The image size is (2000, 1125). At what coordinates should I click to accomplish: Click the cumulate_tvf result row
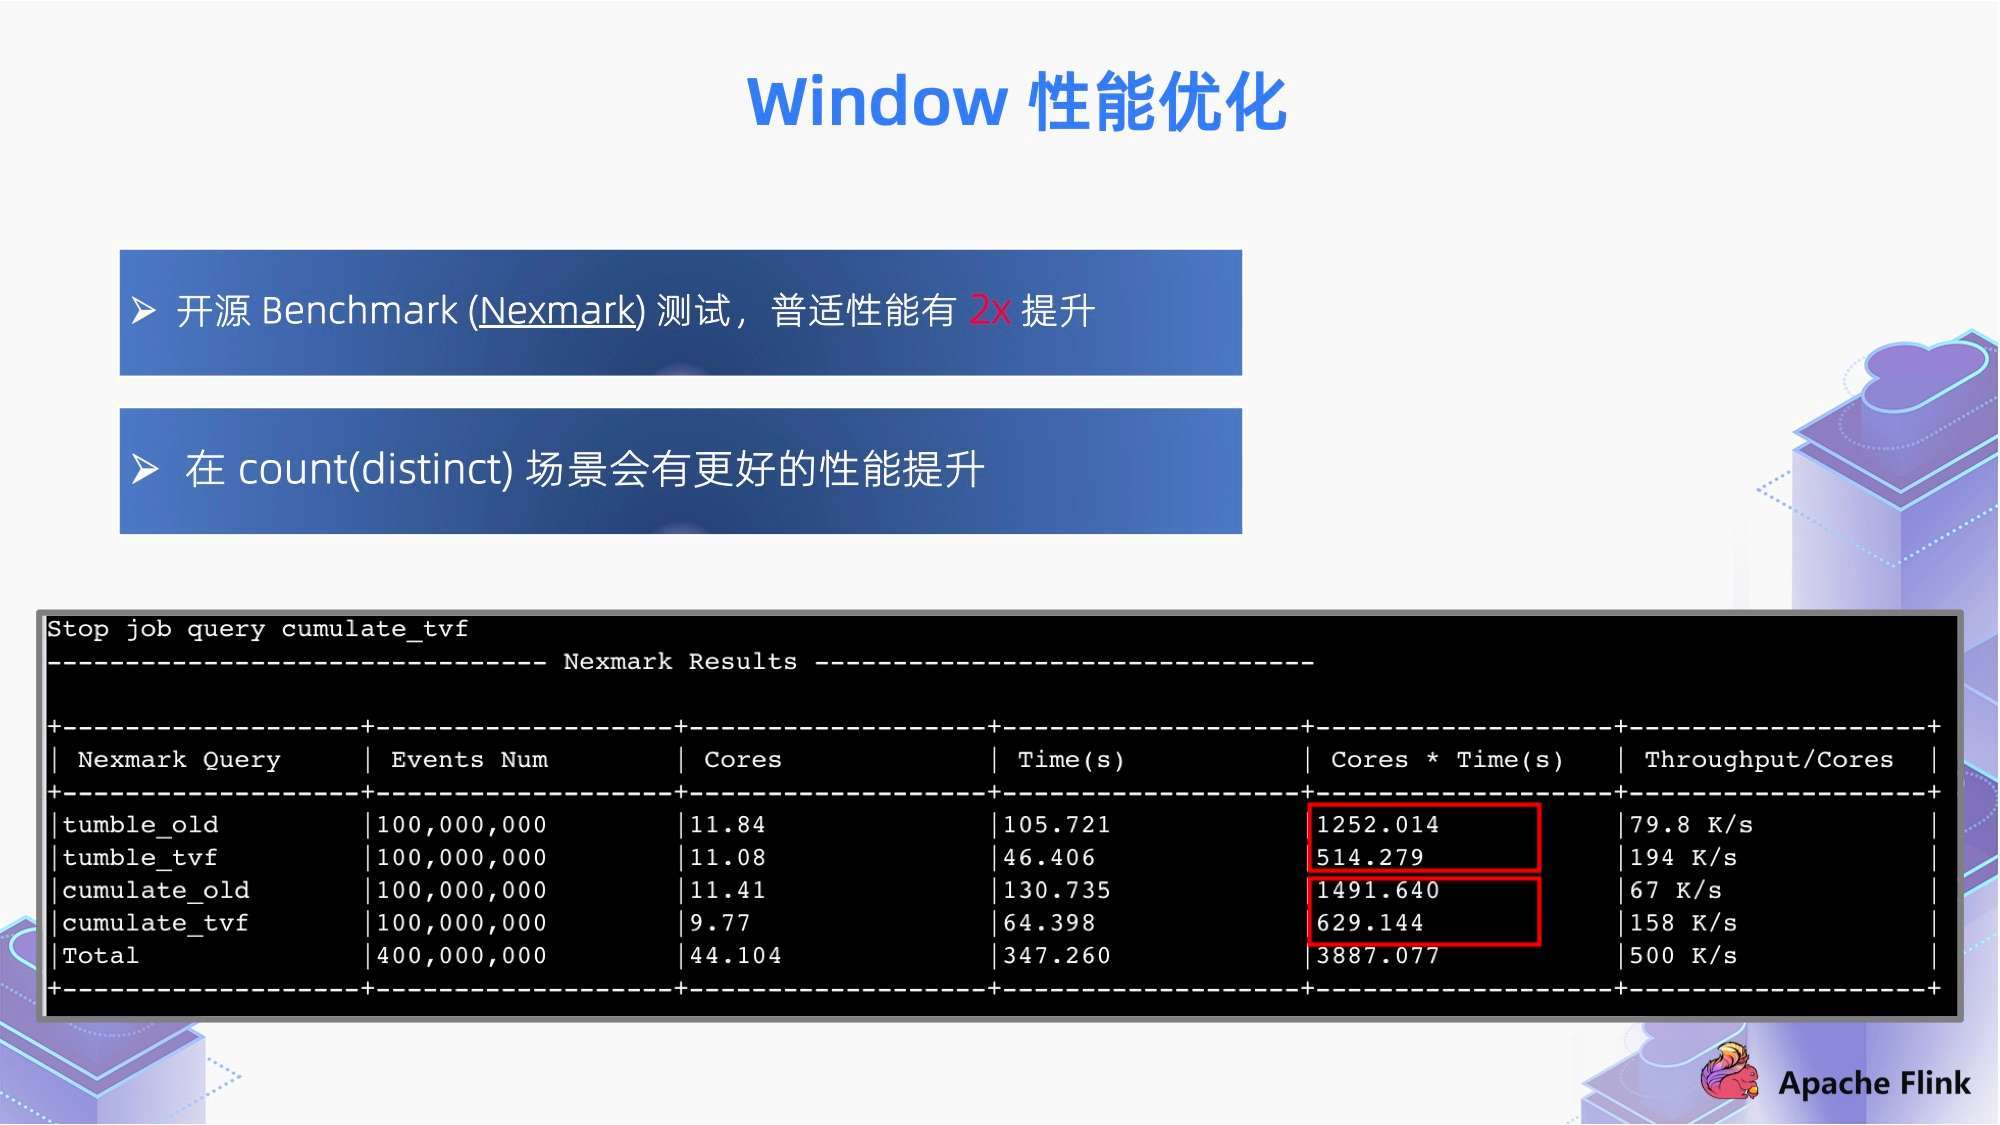(x=1000, y=924)
